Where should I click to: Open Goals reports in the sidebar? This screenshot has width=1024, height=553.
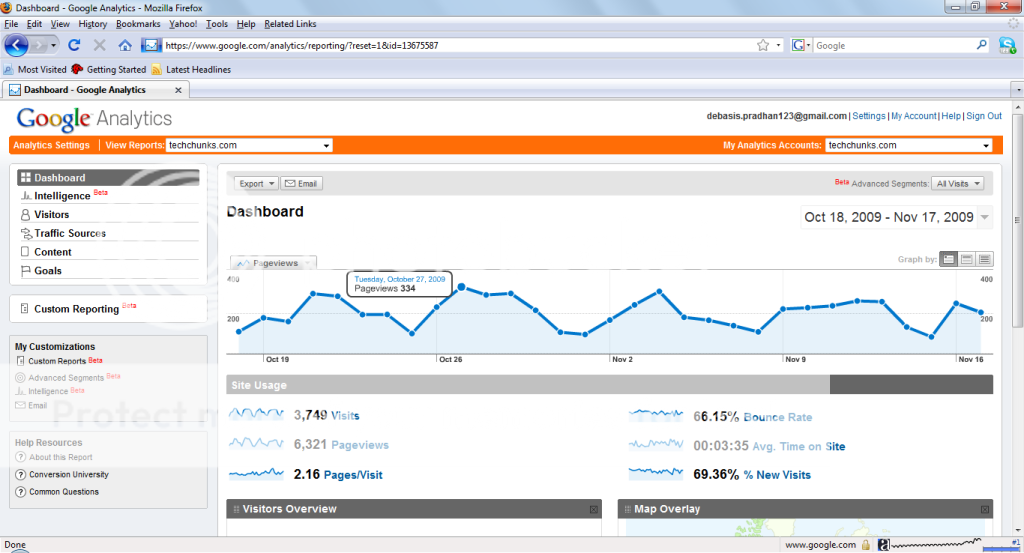(48, 270)
